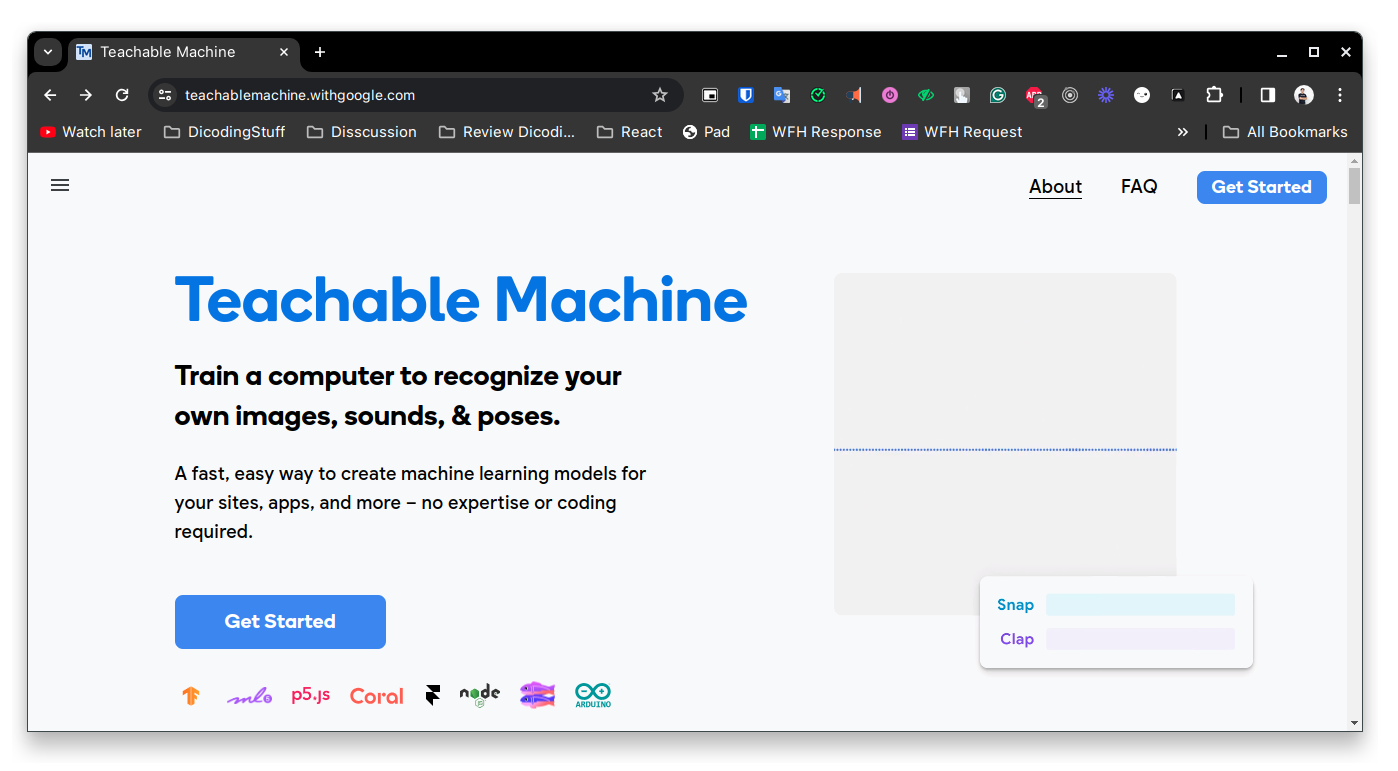Click the demo preview panel
Viewport: 1398px width, 771px height.
point(1005,444)
